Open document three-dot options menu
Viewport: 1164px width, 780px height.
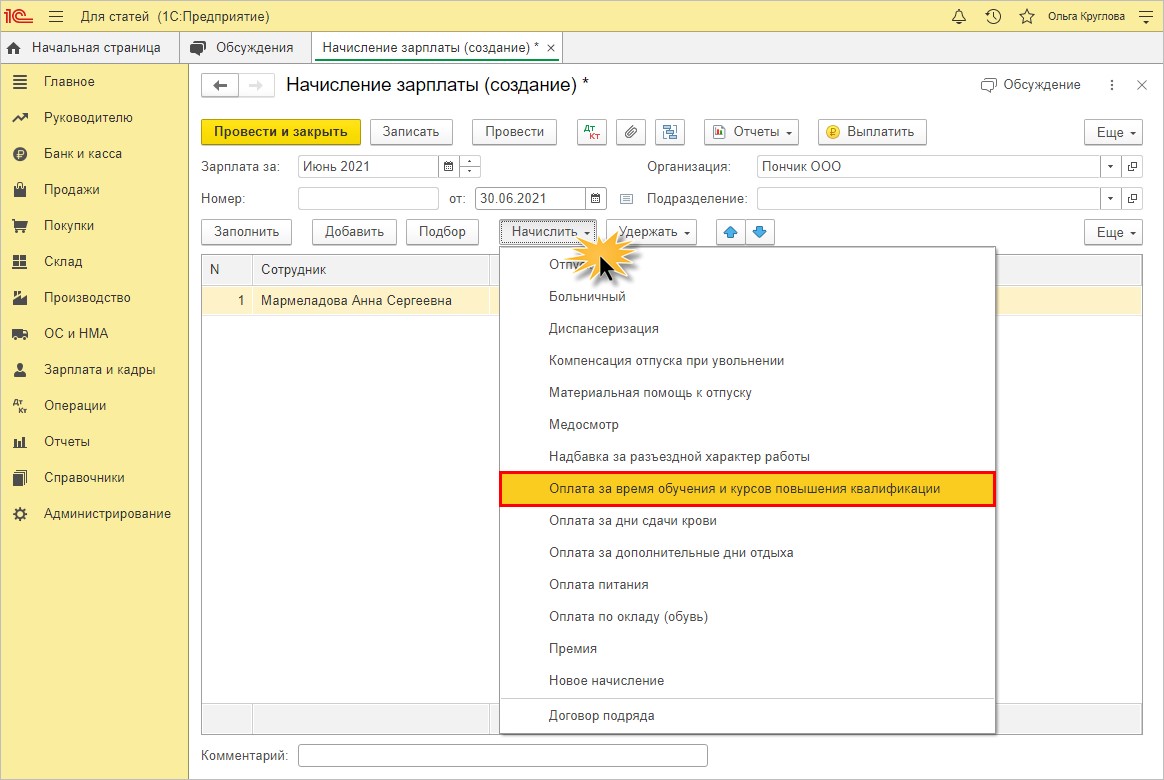1111,85
